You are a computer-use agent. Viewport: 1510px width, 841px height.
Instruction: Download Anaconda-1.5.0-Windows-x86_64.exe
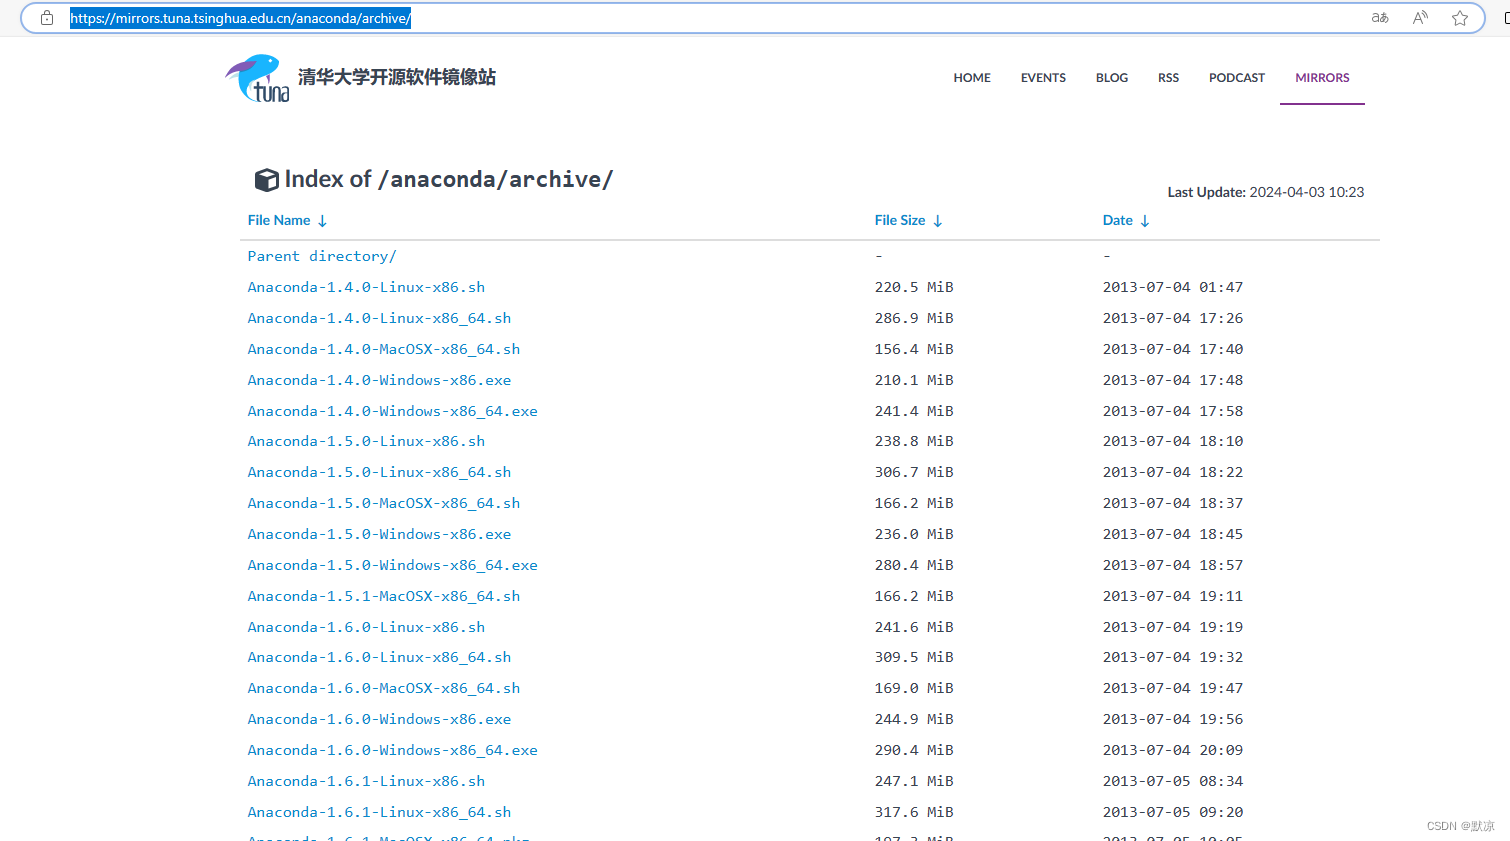[393, 566]
